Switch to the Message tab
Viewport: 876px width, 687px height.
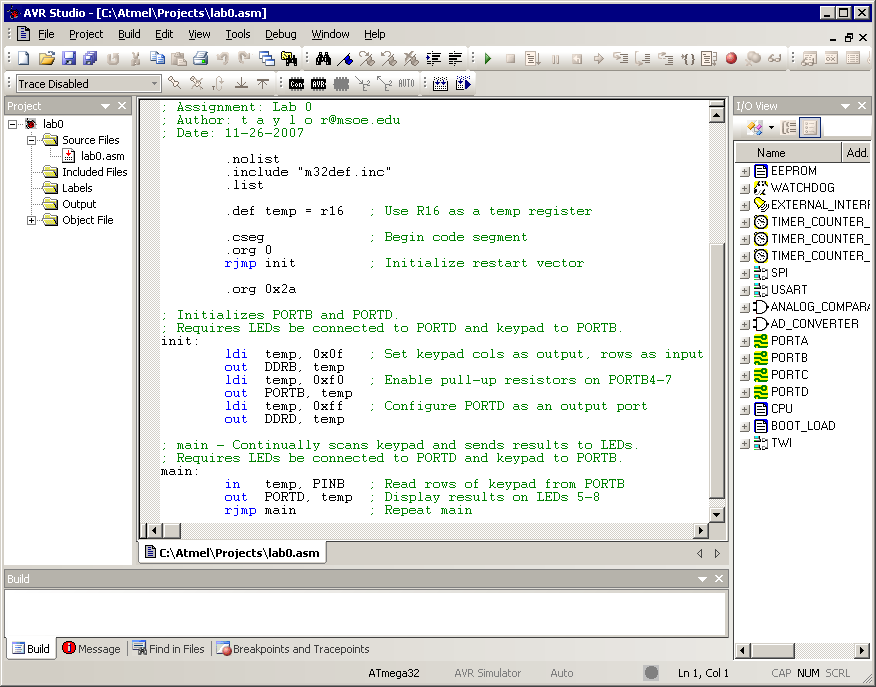pyautogui.click(x=92, y=649)
